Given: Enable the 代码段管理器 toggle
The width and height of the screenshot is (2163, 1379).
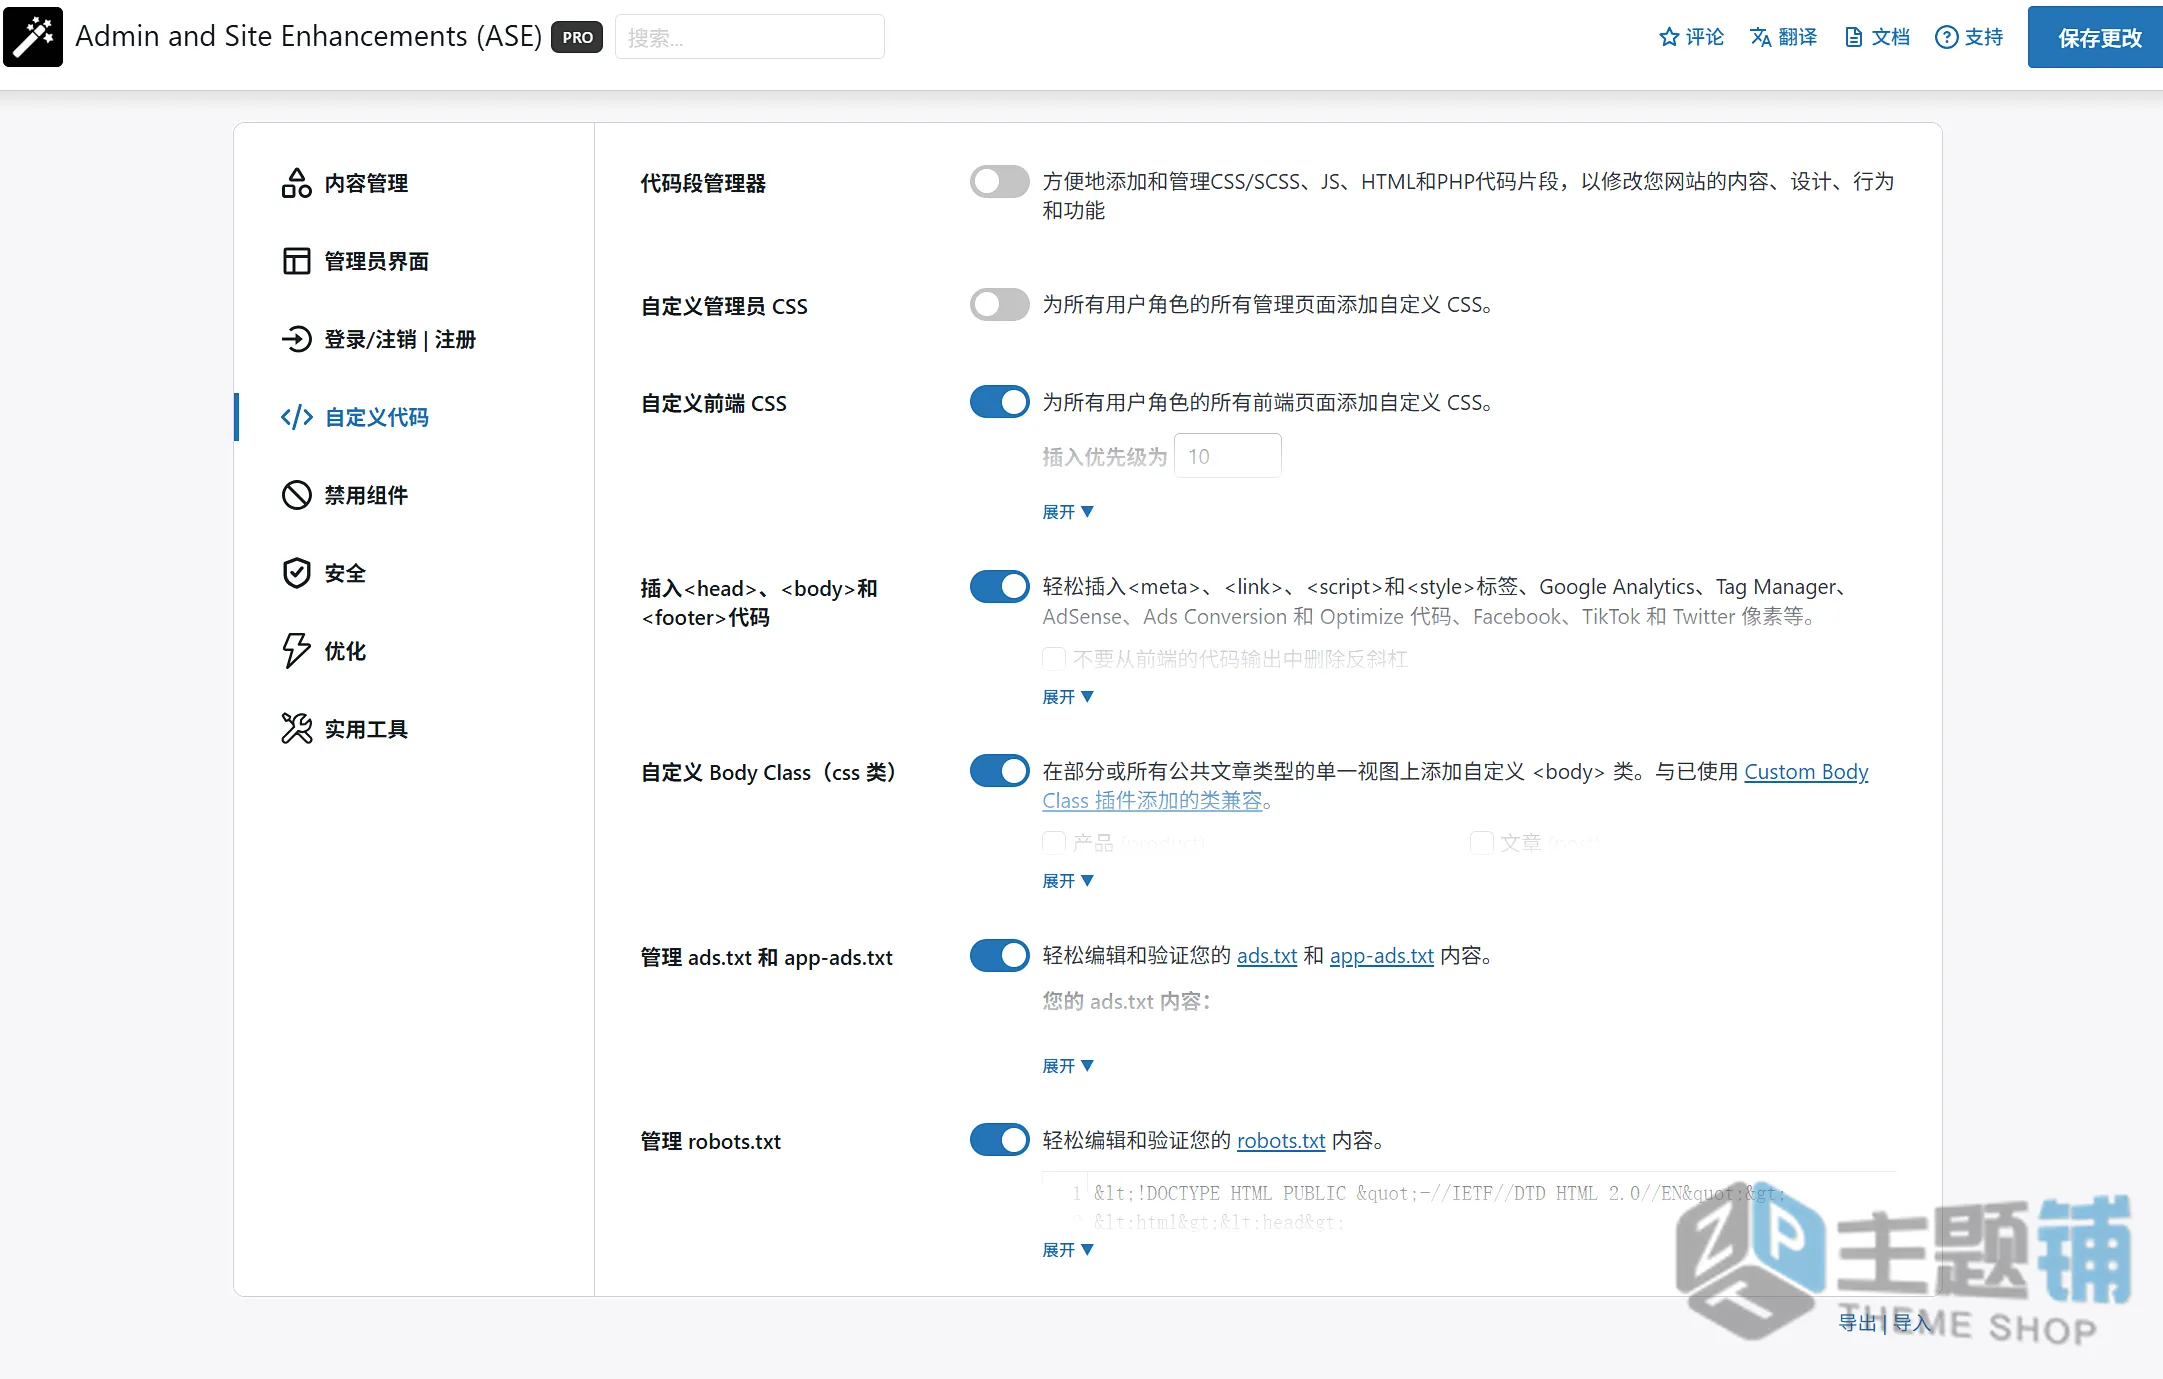Looking at the screenshot, I should point(999,182).
